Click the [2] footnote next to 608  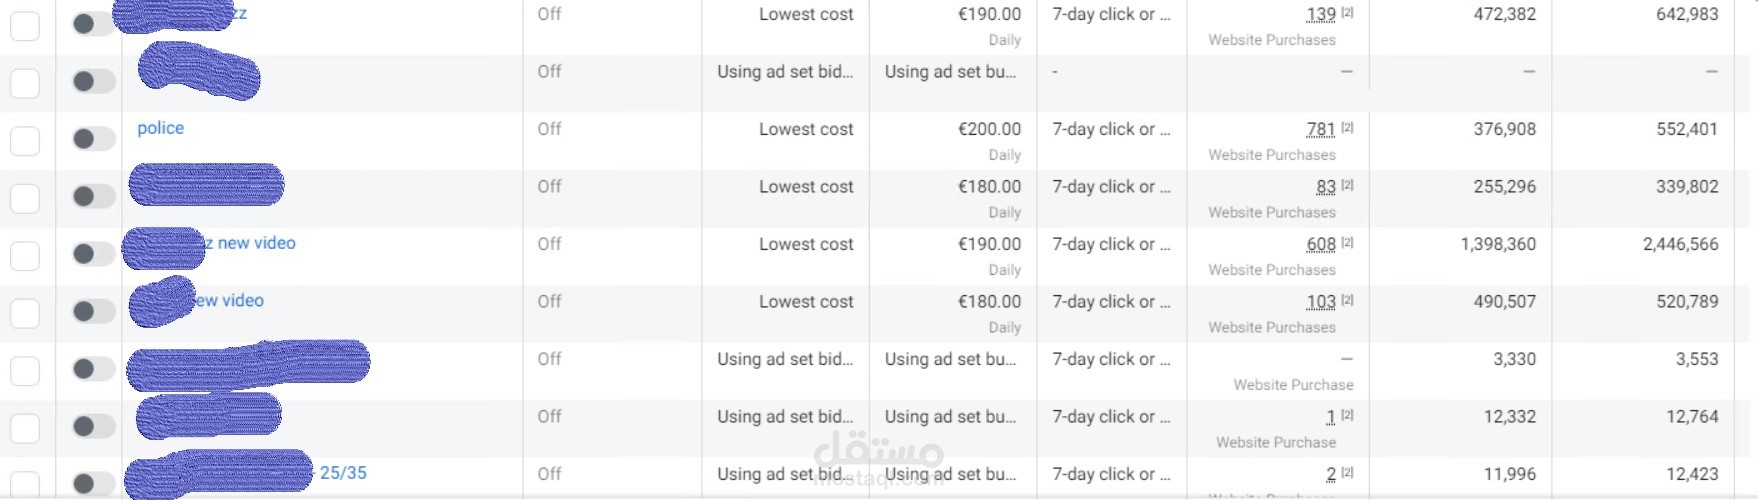click(1347, 242)
